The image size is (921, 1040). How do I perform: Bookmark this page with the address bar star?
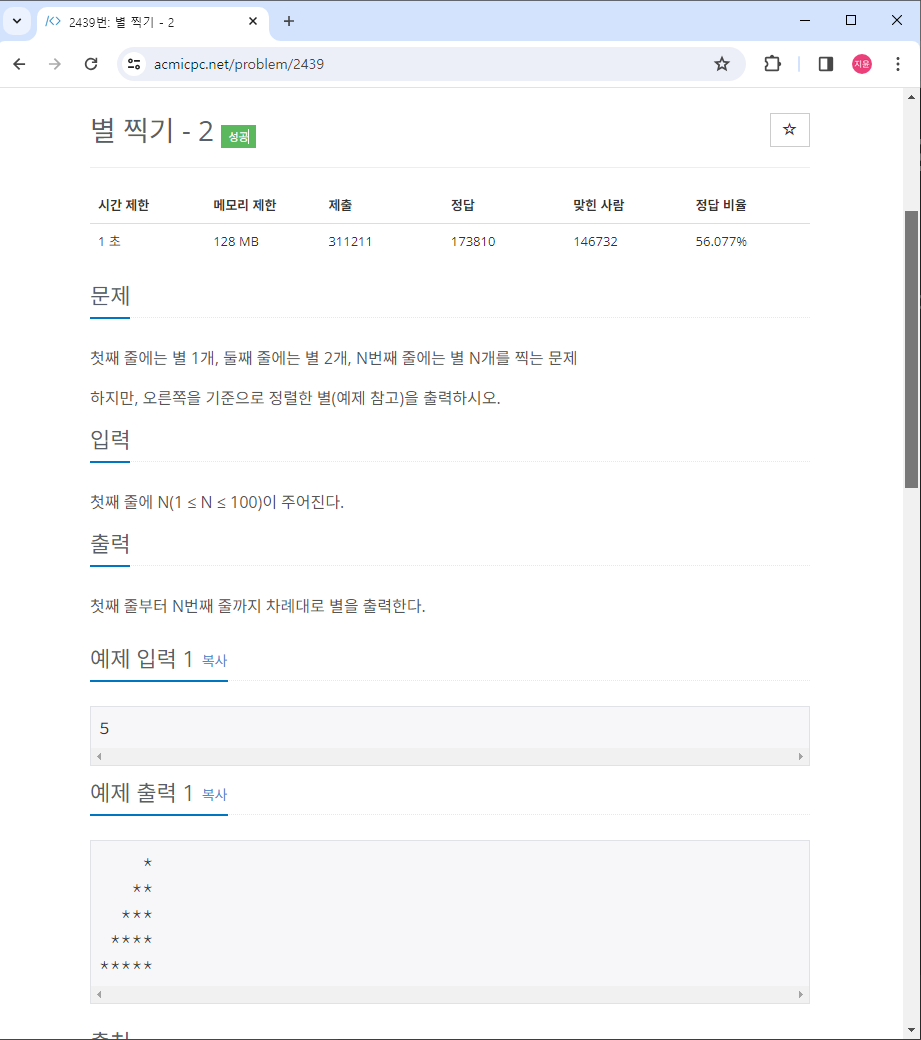coord(721,64)
